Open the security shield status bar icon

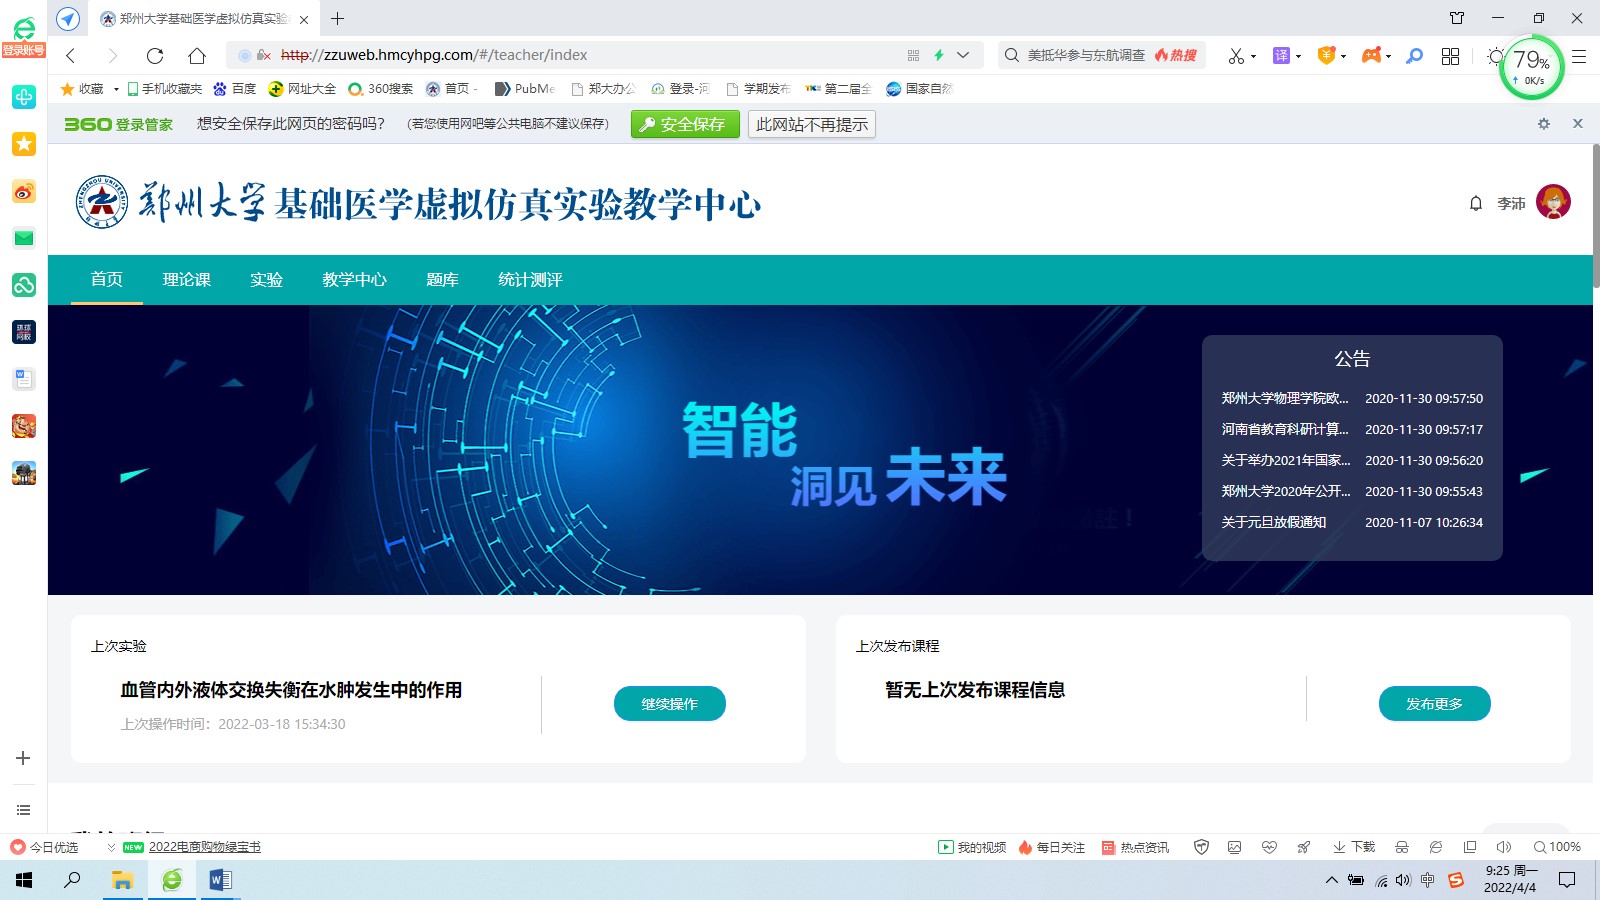click(1202, 847)
